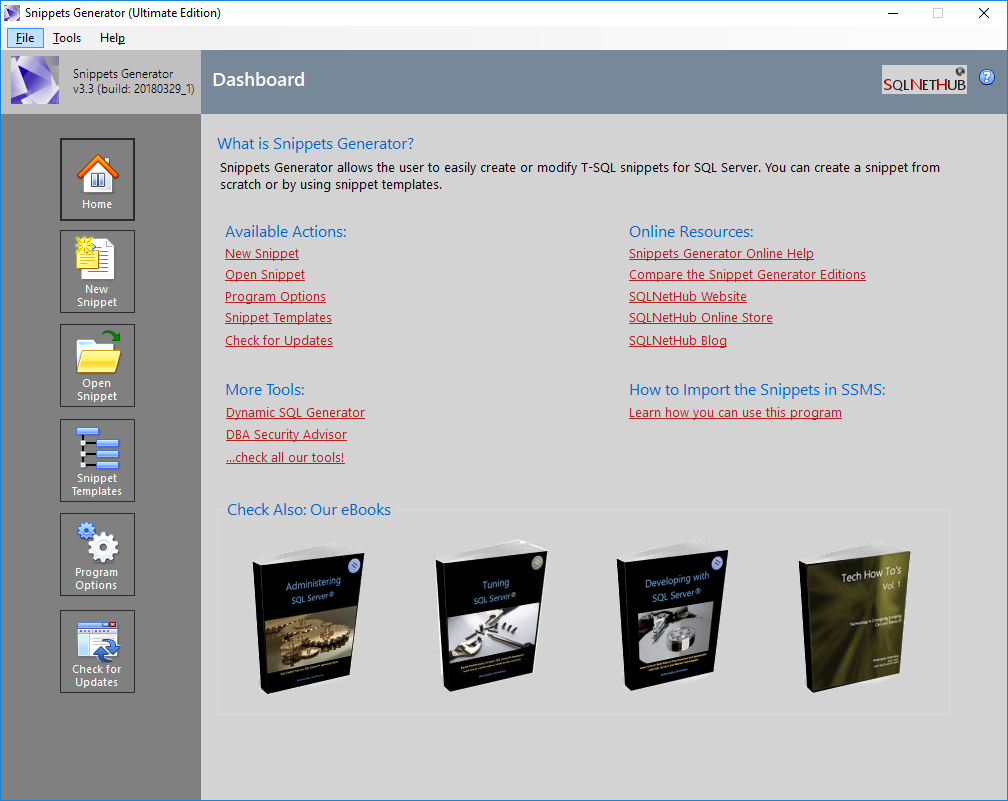Screen dimensions: 1008x801
Task: Open the Developing with SQL Server ebook
Action: coord(672,617)
